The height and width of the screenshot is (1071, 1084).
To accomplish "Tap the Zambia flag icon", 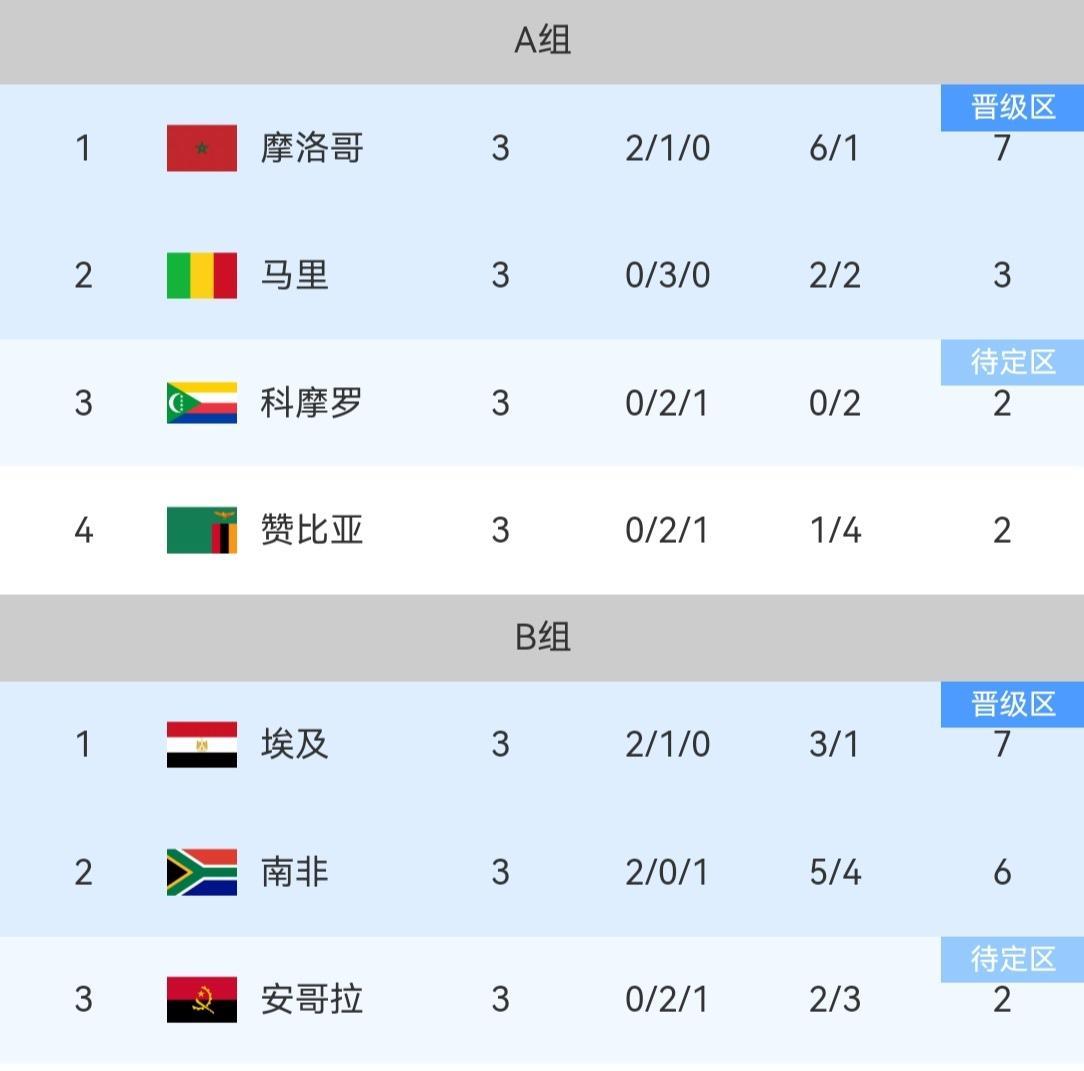I will pos(202,530).
